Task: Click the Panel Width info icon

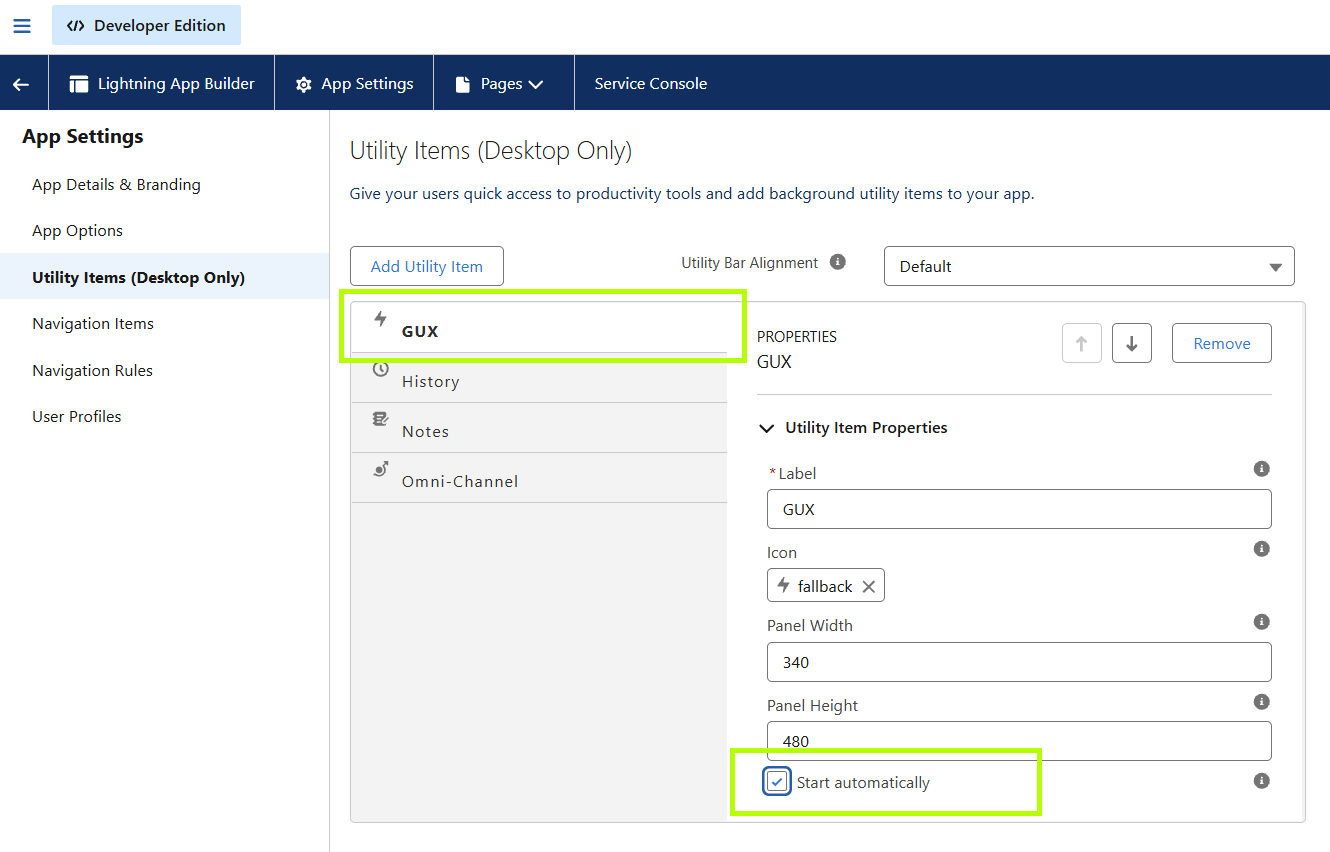Action: 1262,622
